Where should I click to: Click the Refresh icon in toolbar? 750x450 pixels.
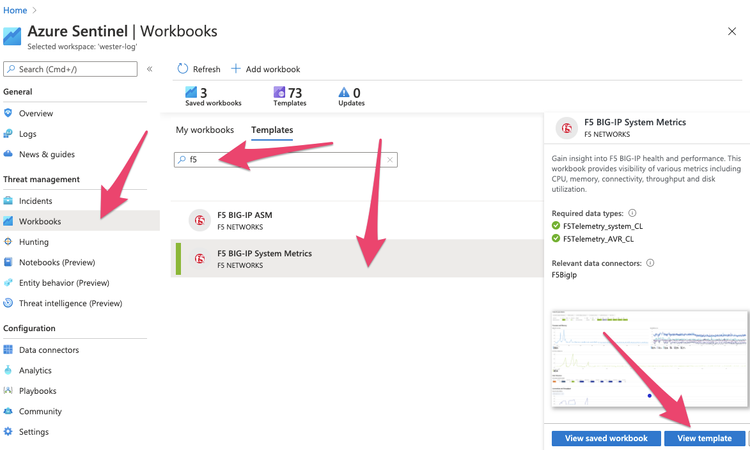click(x=183, y=69)
